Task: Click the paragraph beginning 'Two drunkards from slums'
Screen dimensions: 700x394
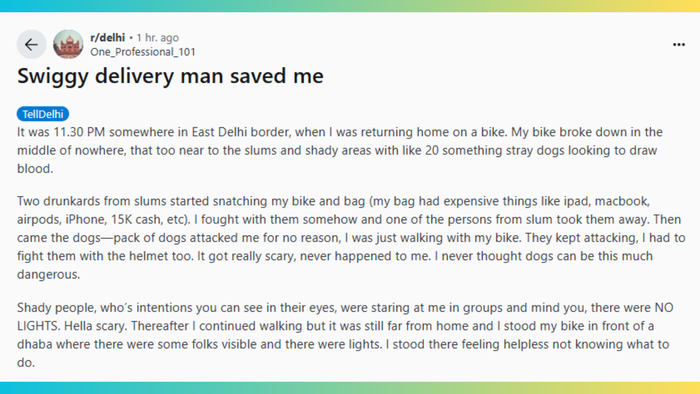Action: pyautogui.click(x=351, y=237)
